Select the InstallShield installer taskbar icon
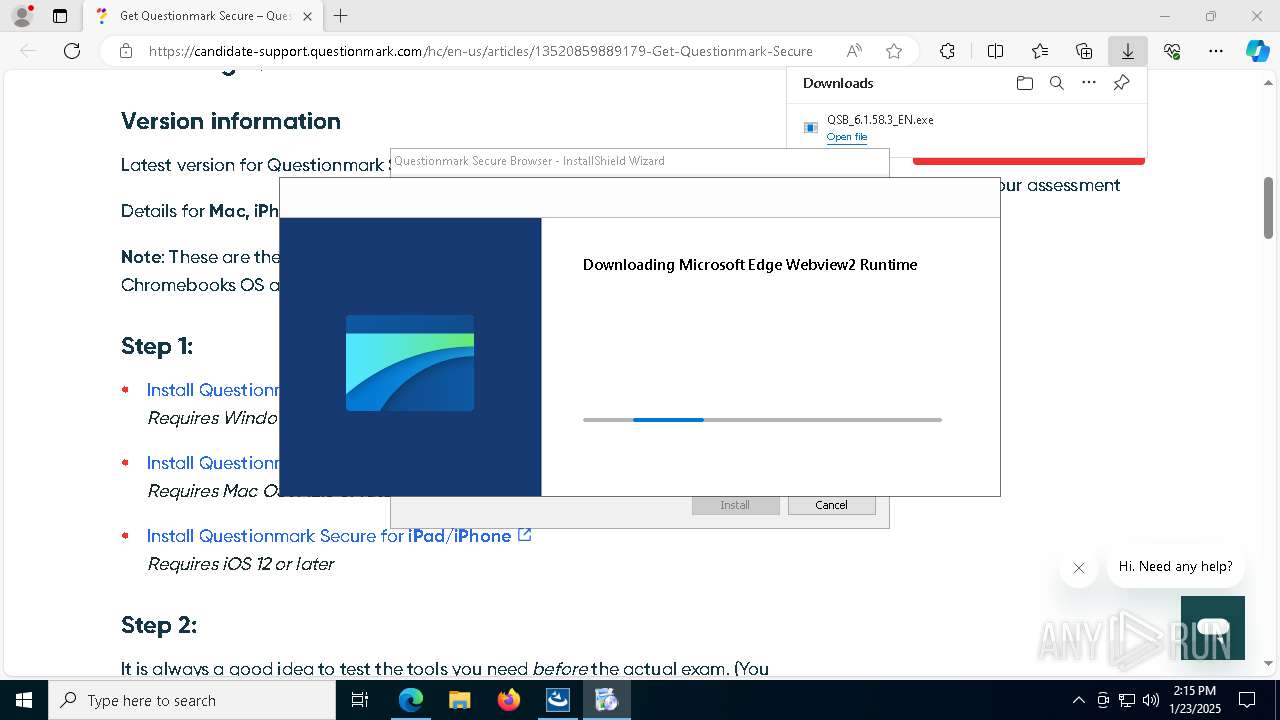Image resolution: width=1280 pixels, height=720 pixels. 606,700
